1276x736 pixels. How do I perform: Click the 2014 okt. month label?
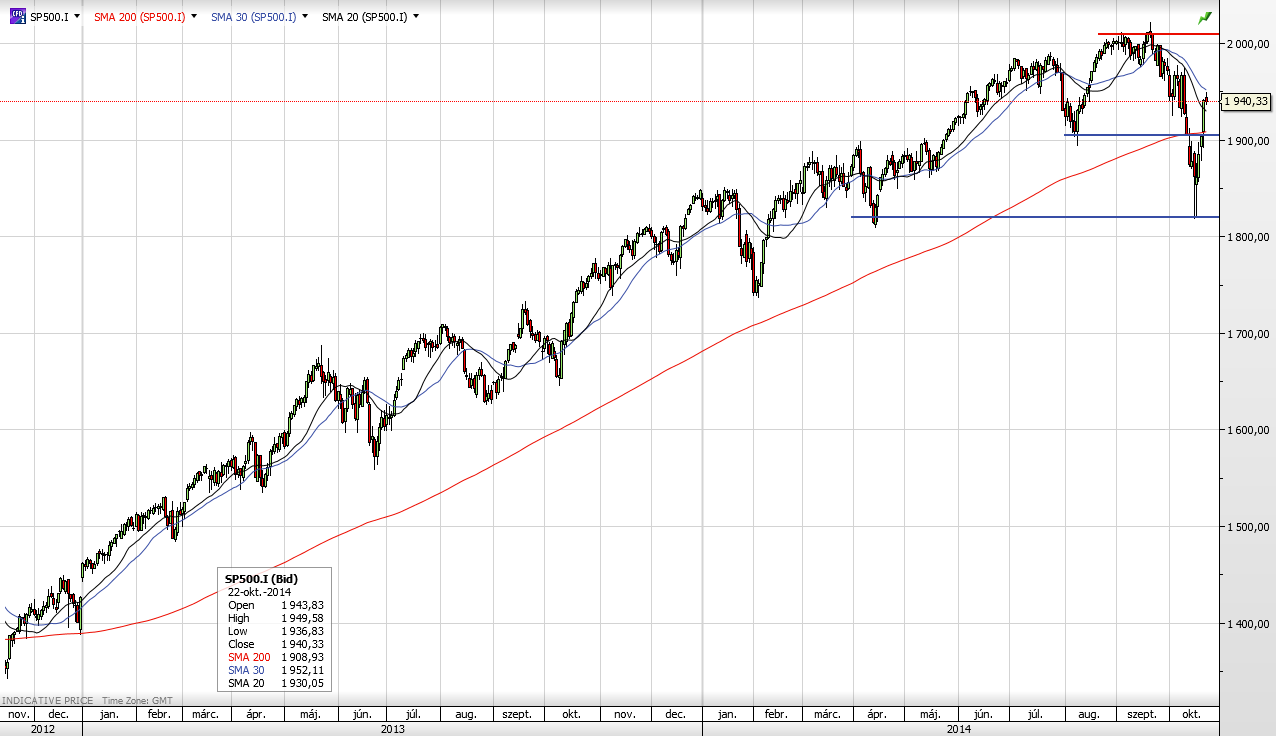tap(1191, 715)
